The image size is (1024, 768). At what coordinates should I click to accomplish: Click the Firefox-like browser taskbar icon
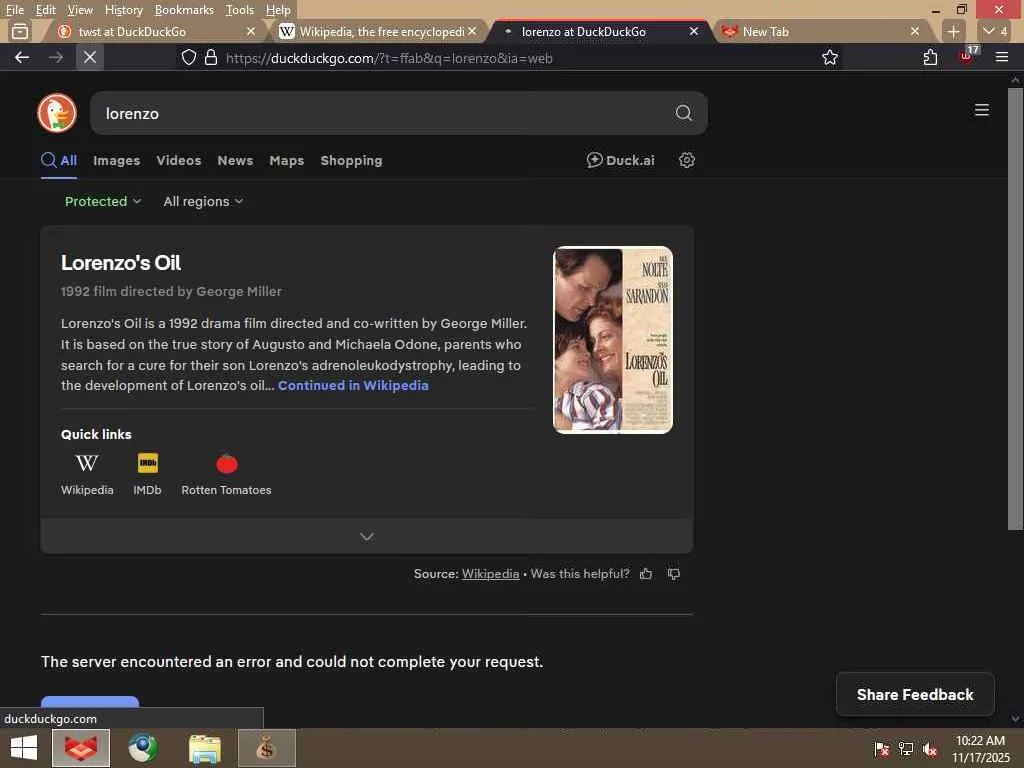coord(80,748)
